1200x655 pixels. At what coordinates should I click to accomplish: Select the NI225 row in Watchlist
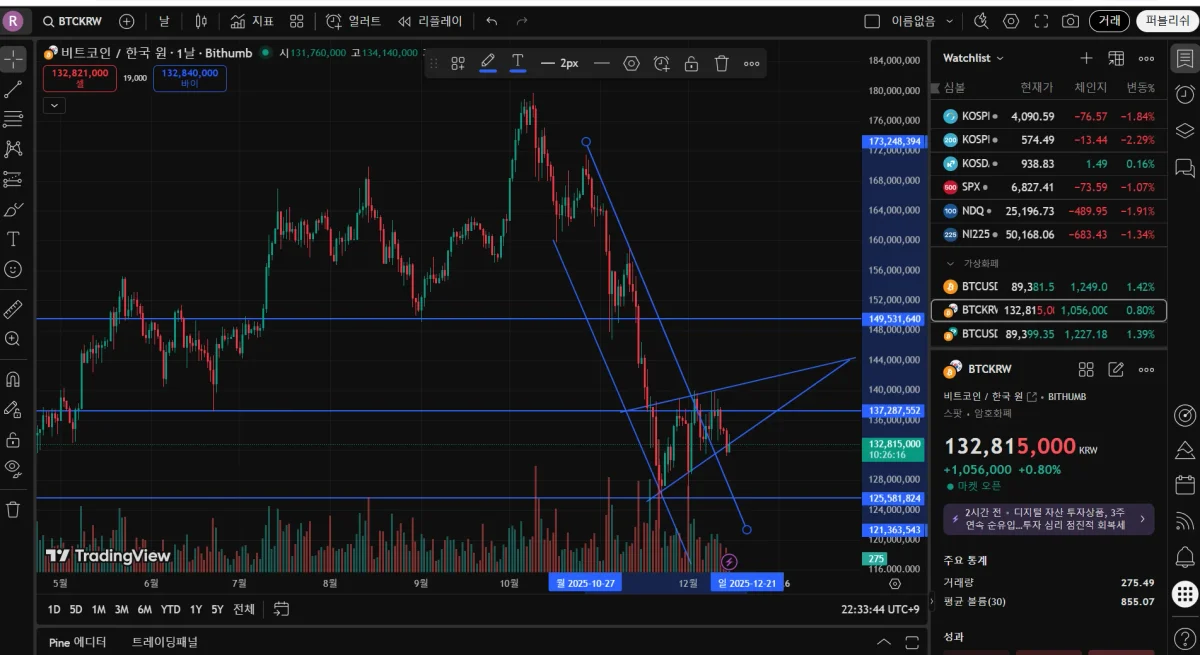pyautogui.click(x=1049, y=234)
